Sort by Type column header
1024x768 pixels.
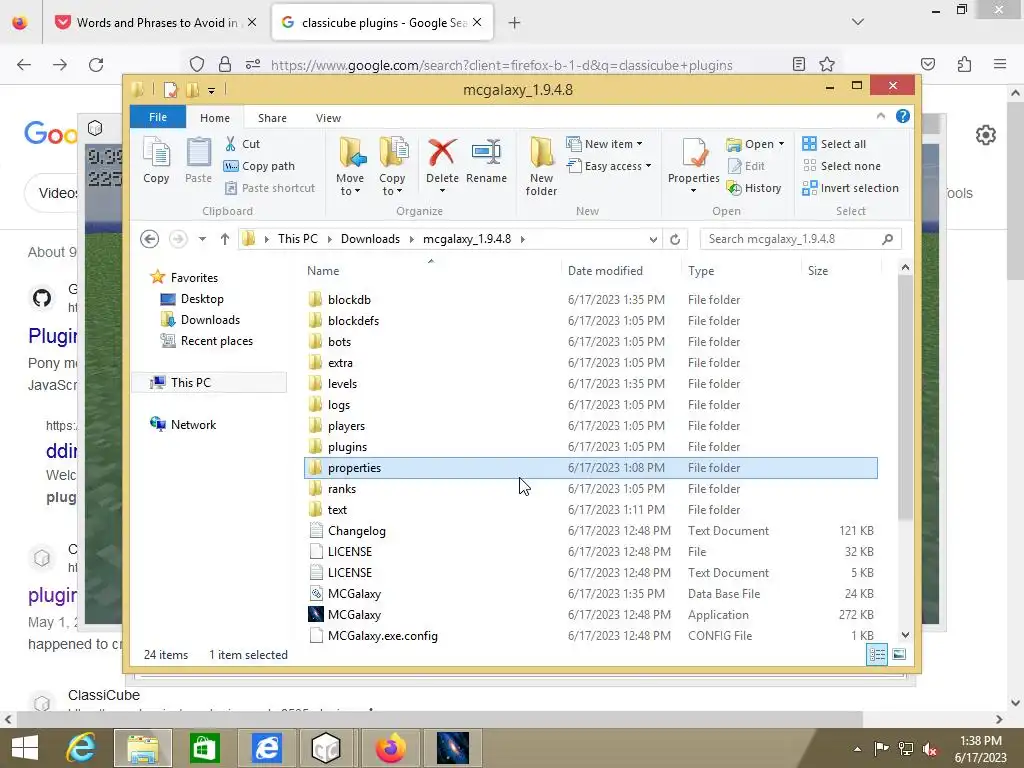point(741,270)
